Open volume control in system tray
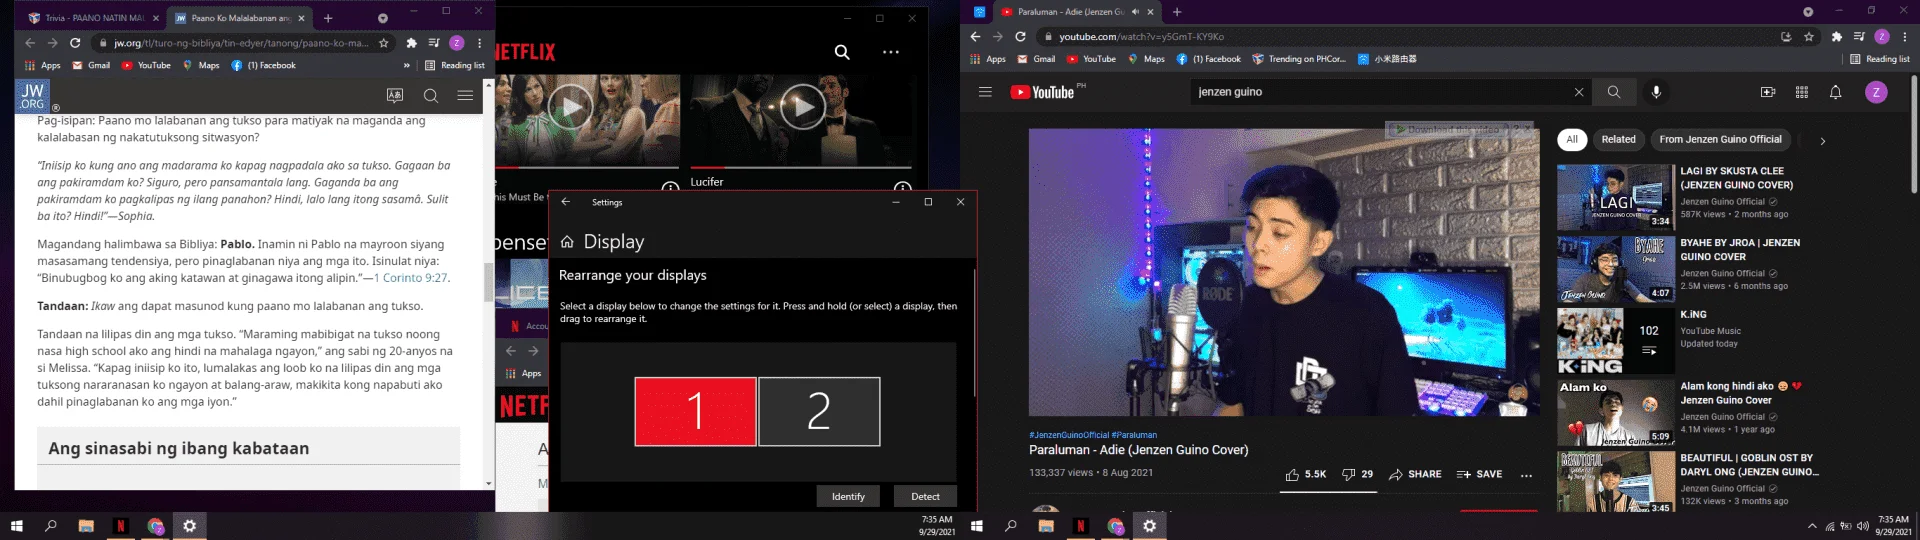 tap(1862, 526)
